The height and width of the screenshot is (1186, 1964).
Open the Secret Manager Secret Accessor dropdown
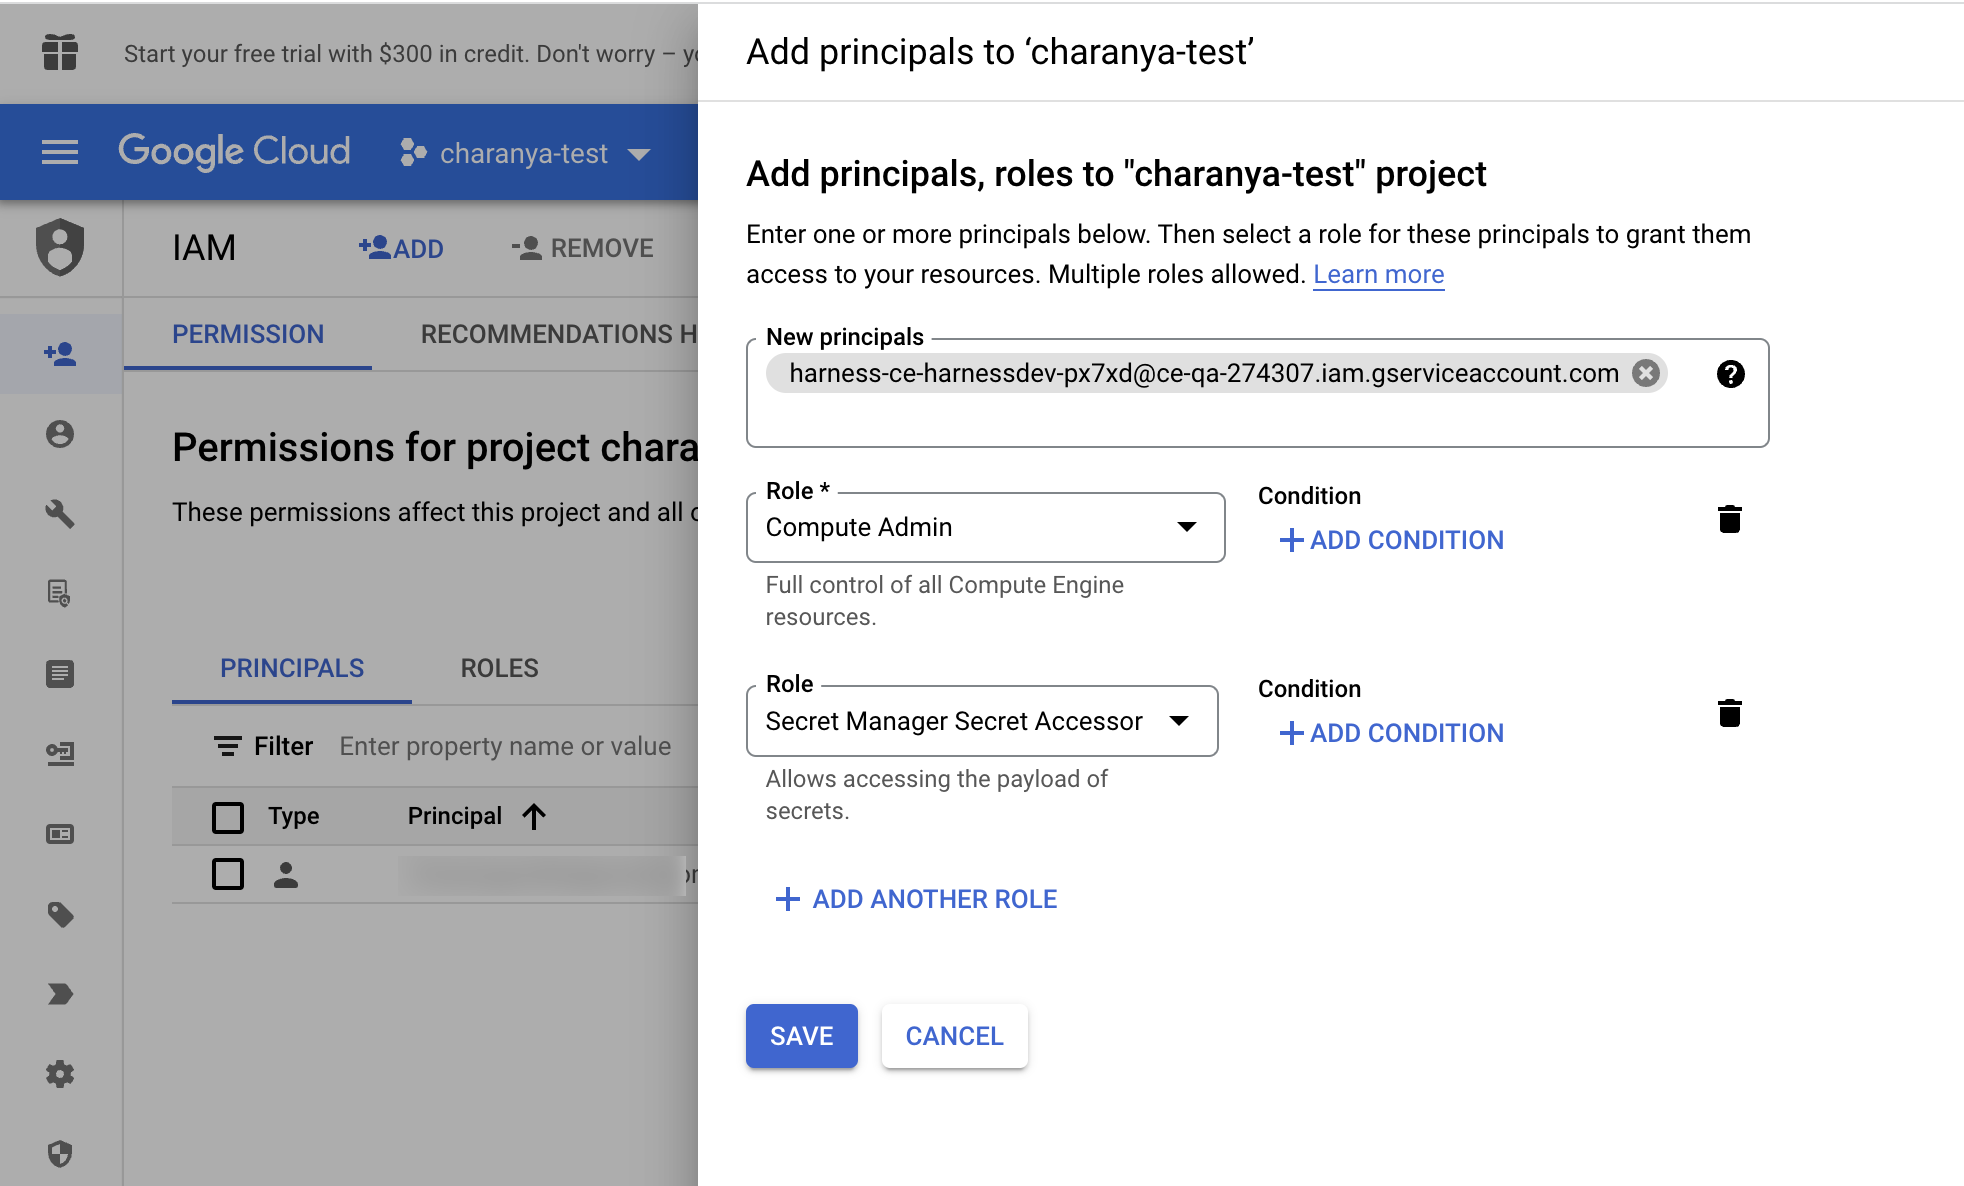coord(982,721)
